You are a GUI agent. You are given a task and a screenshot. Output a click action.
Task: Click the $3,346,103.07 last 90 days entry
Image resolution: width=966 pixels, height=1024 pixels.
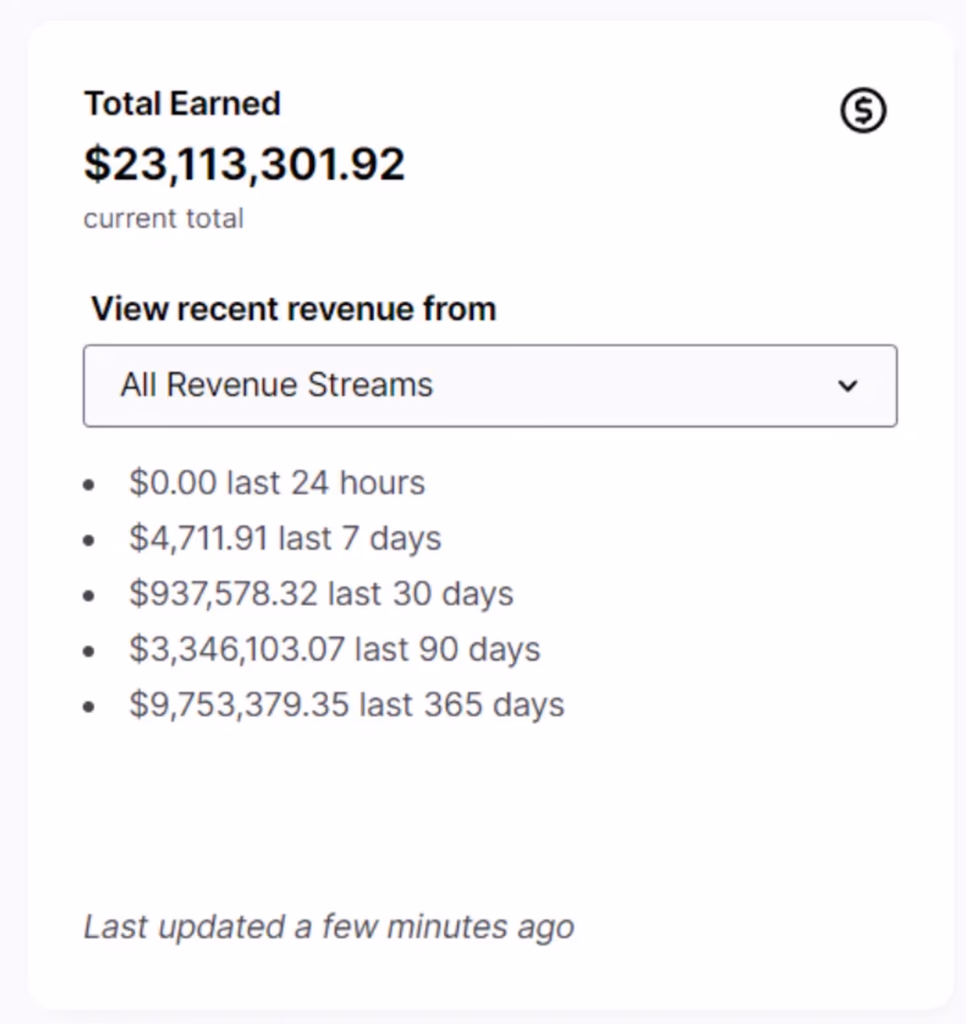334,649
